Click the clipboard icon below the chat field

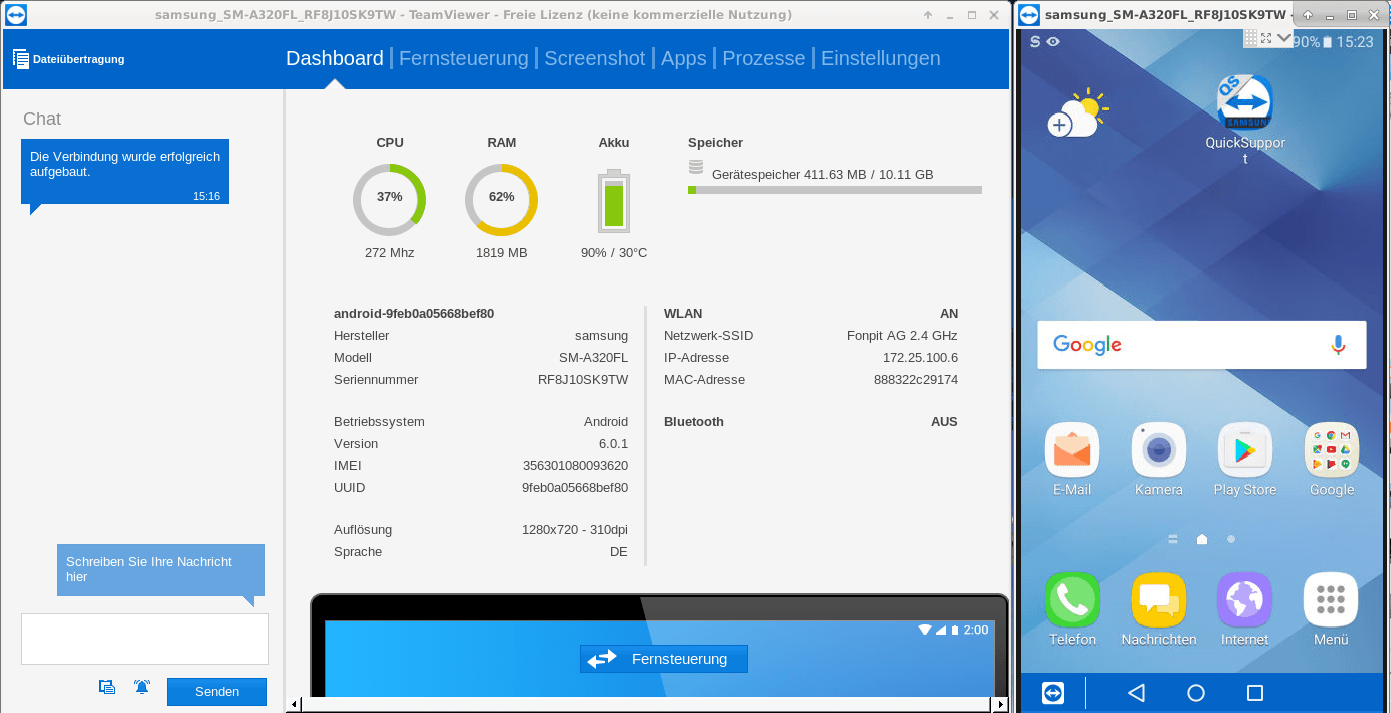click(x=107, y=687)
